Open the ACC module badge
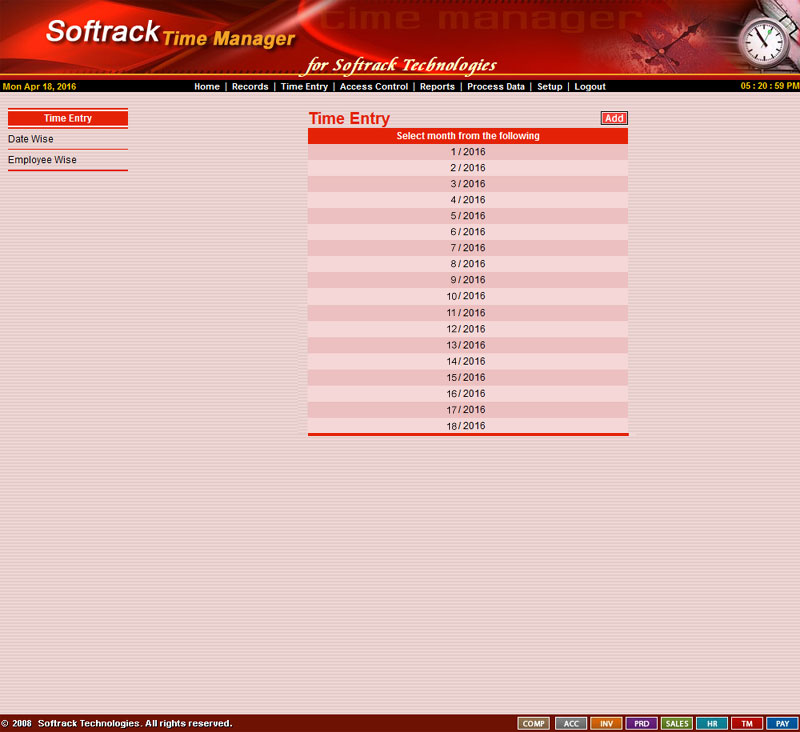This screenshot has height=732, width=800. [x=571, y=723]
